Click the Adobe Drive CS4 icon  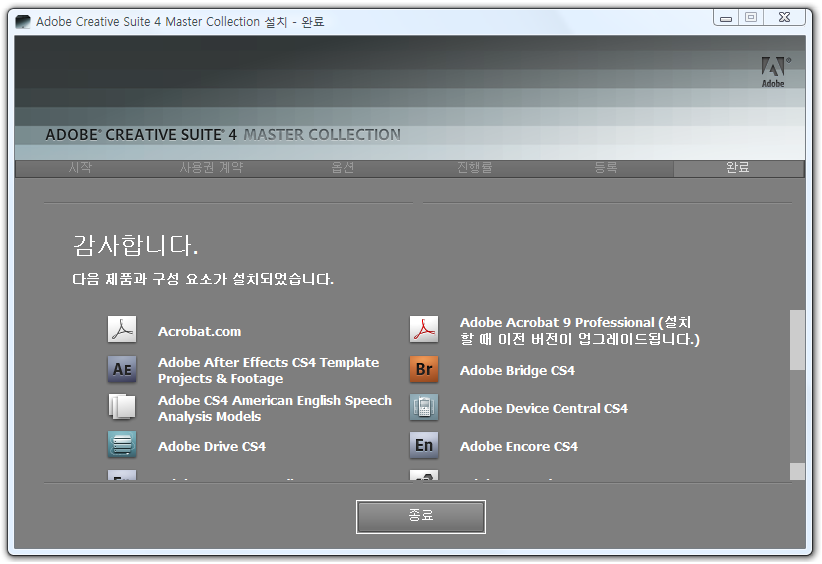[122, 445]
